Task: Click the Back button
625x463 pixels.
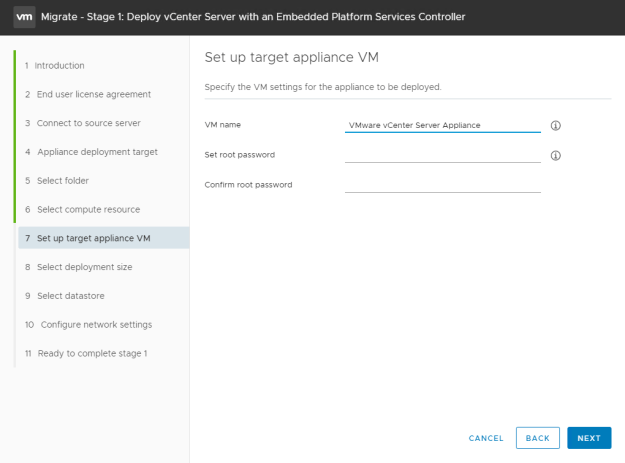Action: click(538, 438)
